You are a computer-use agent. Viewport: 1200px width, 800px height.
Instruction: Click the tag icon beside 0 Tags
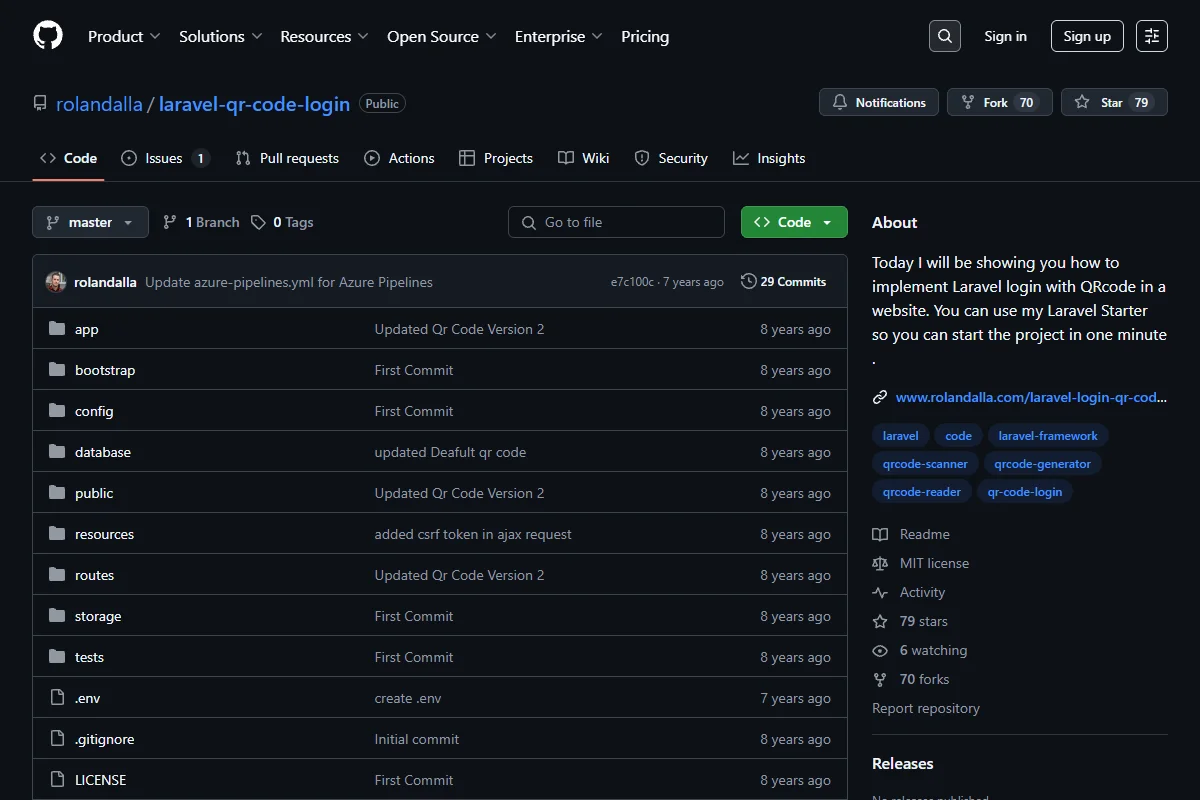[x=258, y=222]
